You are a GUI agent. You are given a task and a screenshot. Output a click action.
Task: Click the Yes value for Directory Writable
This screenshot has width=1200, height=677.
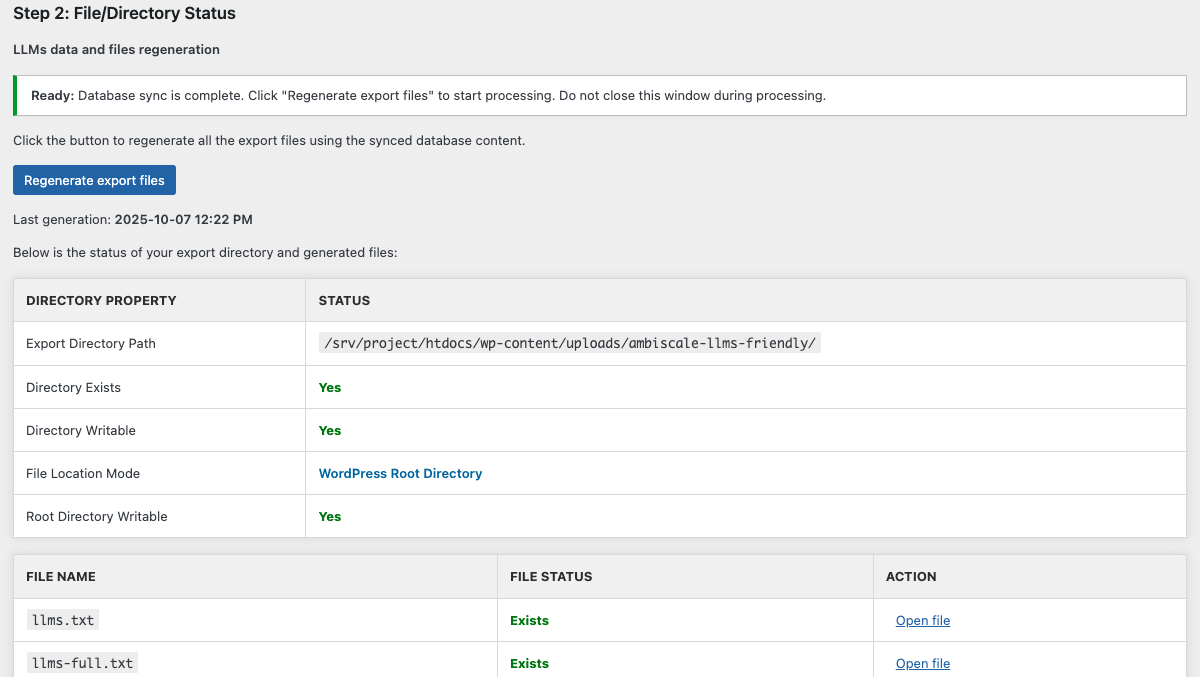click(x=330, y=431)
